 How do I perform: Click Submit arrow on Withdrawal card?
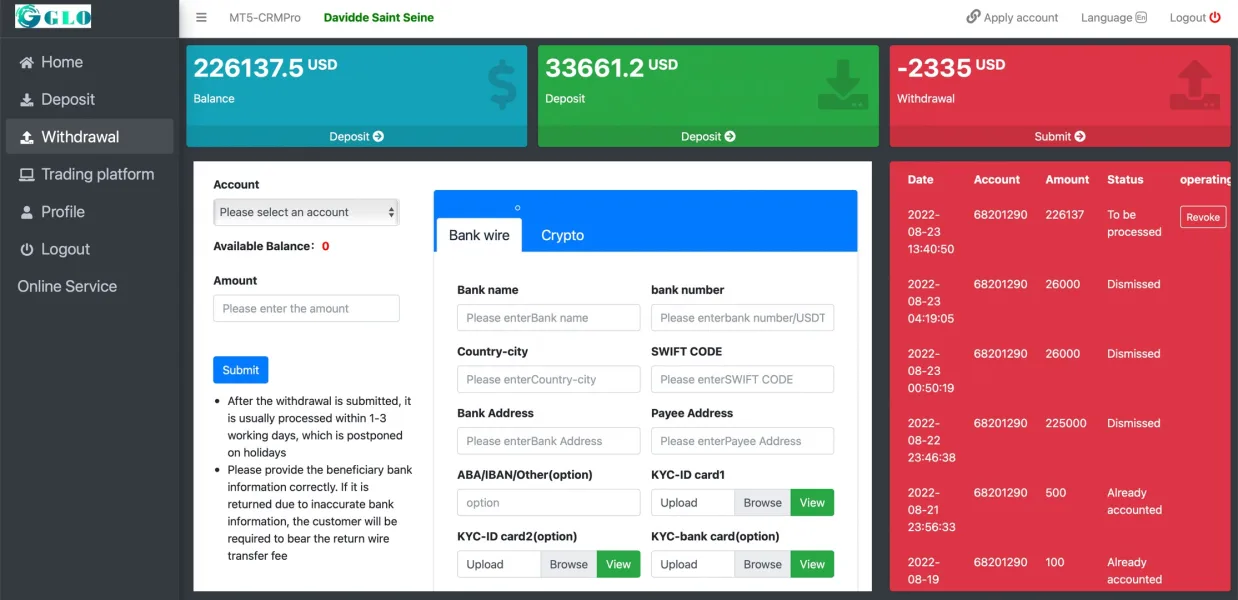[1059, 136]
